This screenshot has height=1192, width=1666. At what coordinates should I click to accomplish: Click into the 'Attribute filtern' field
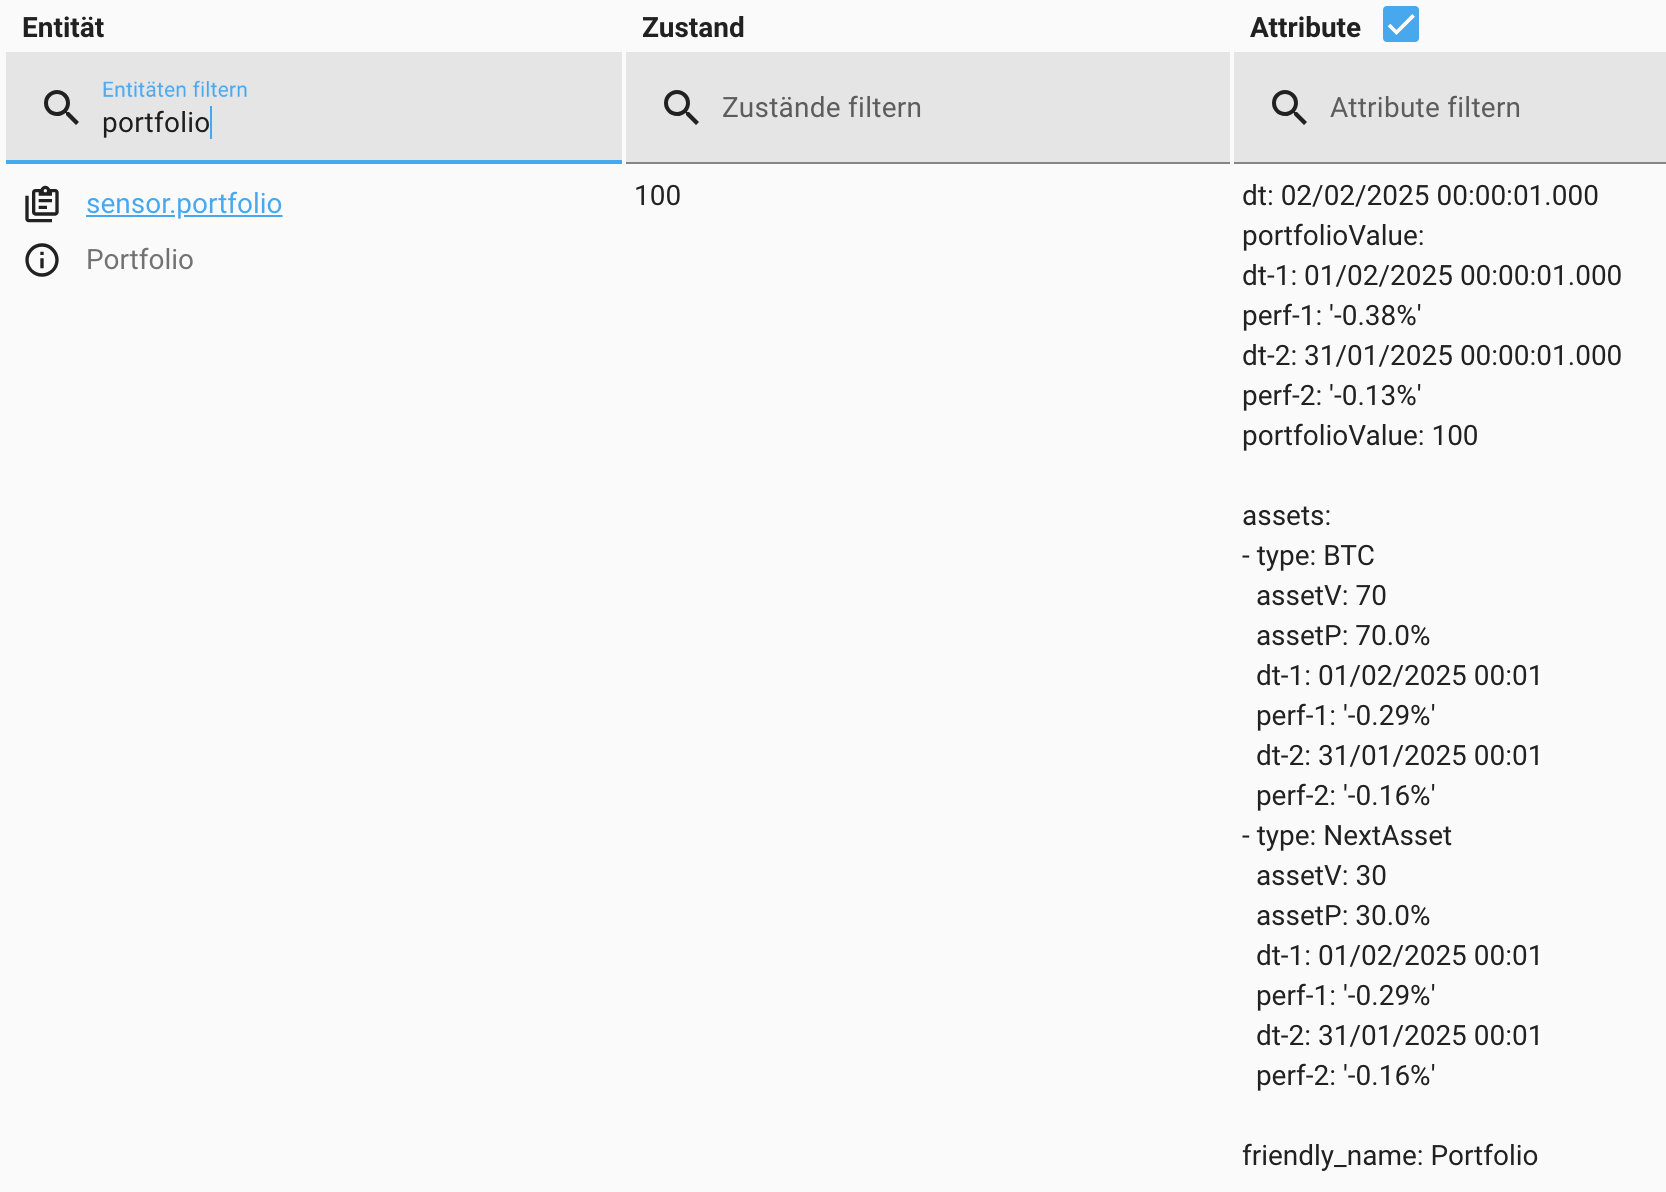(1480, 108)
